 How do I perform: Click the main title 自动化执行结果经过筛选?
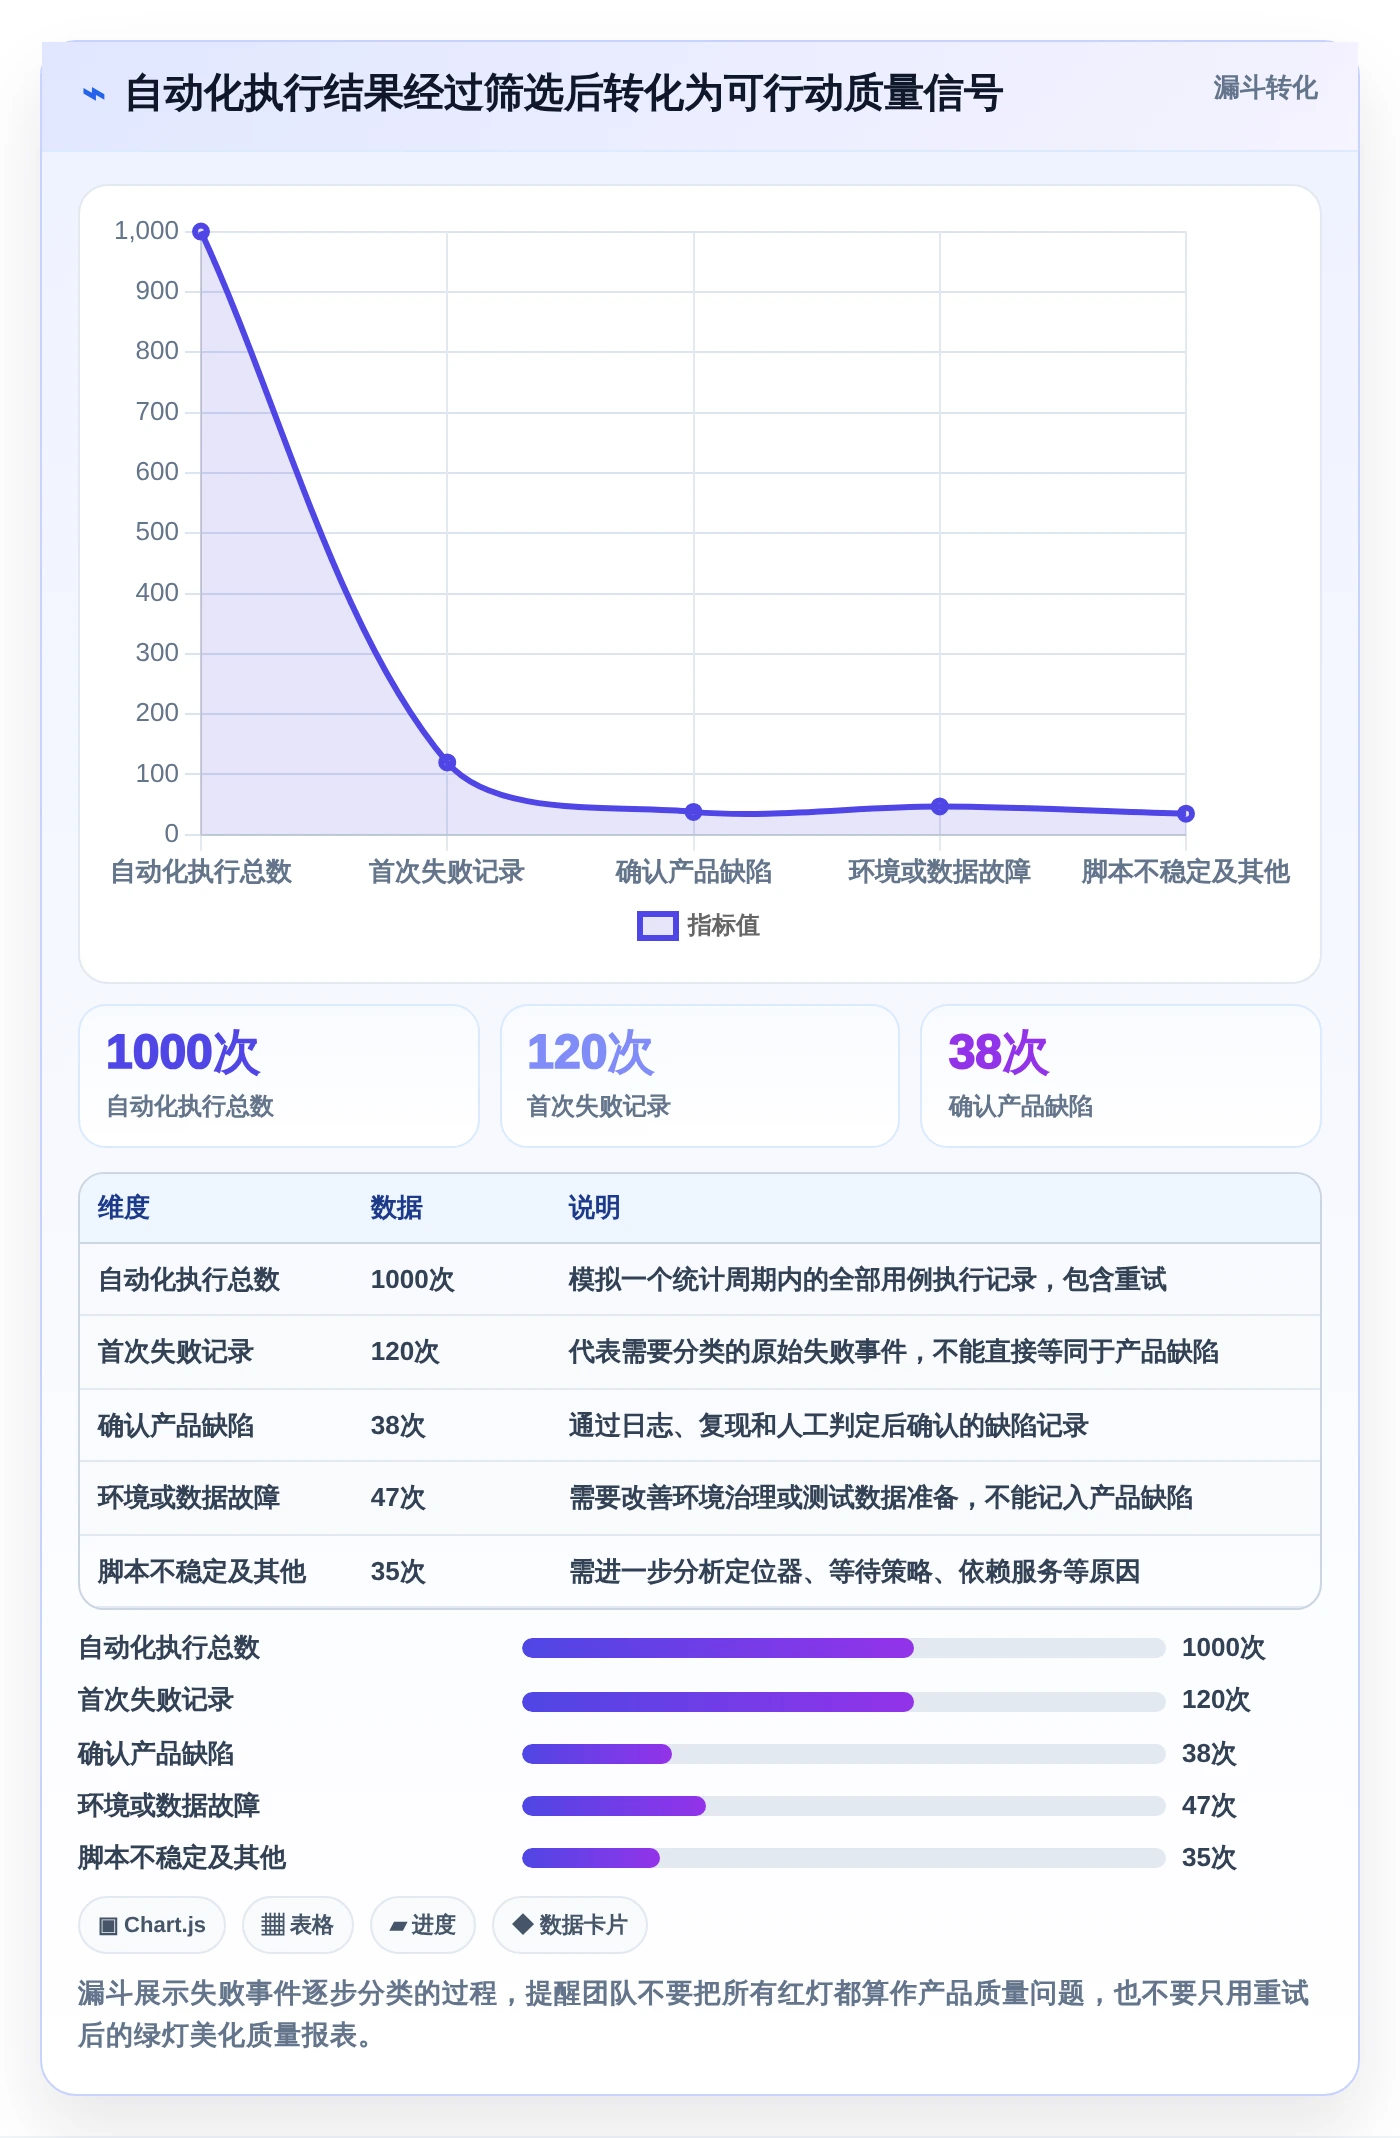(563, 94)
